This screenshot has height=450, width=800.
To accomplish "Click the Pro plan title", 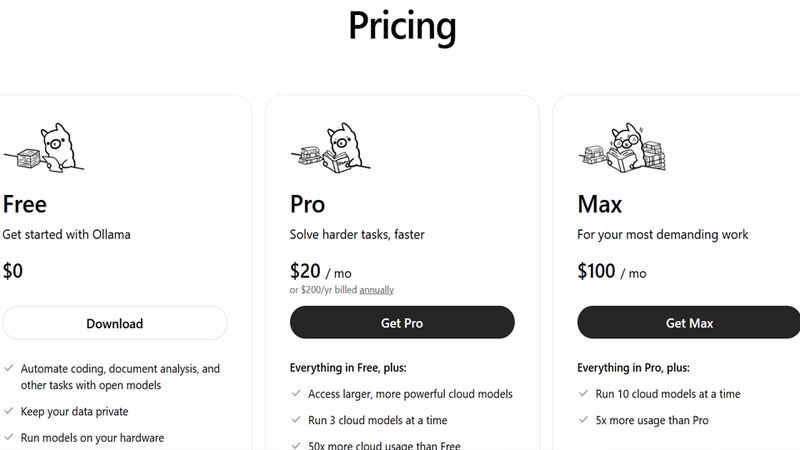I will tap(307, 204).
